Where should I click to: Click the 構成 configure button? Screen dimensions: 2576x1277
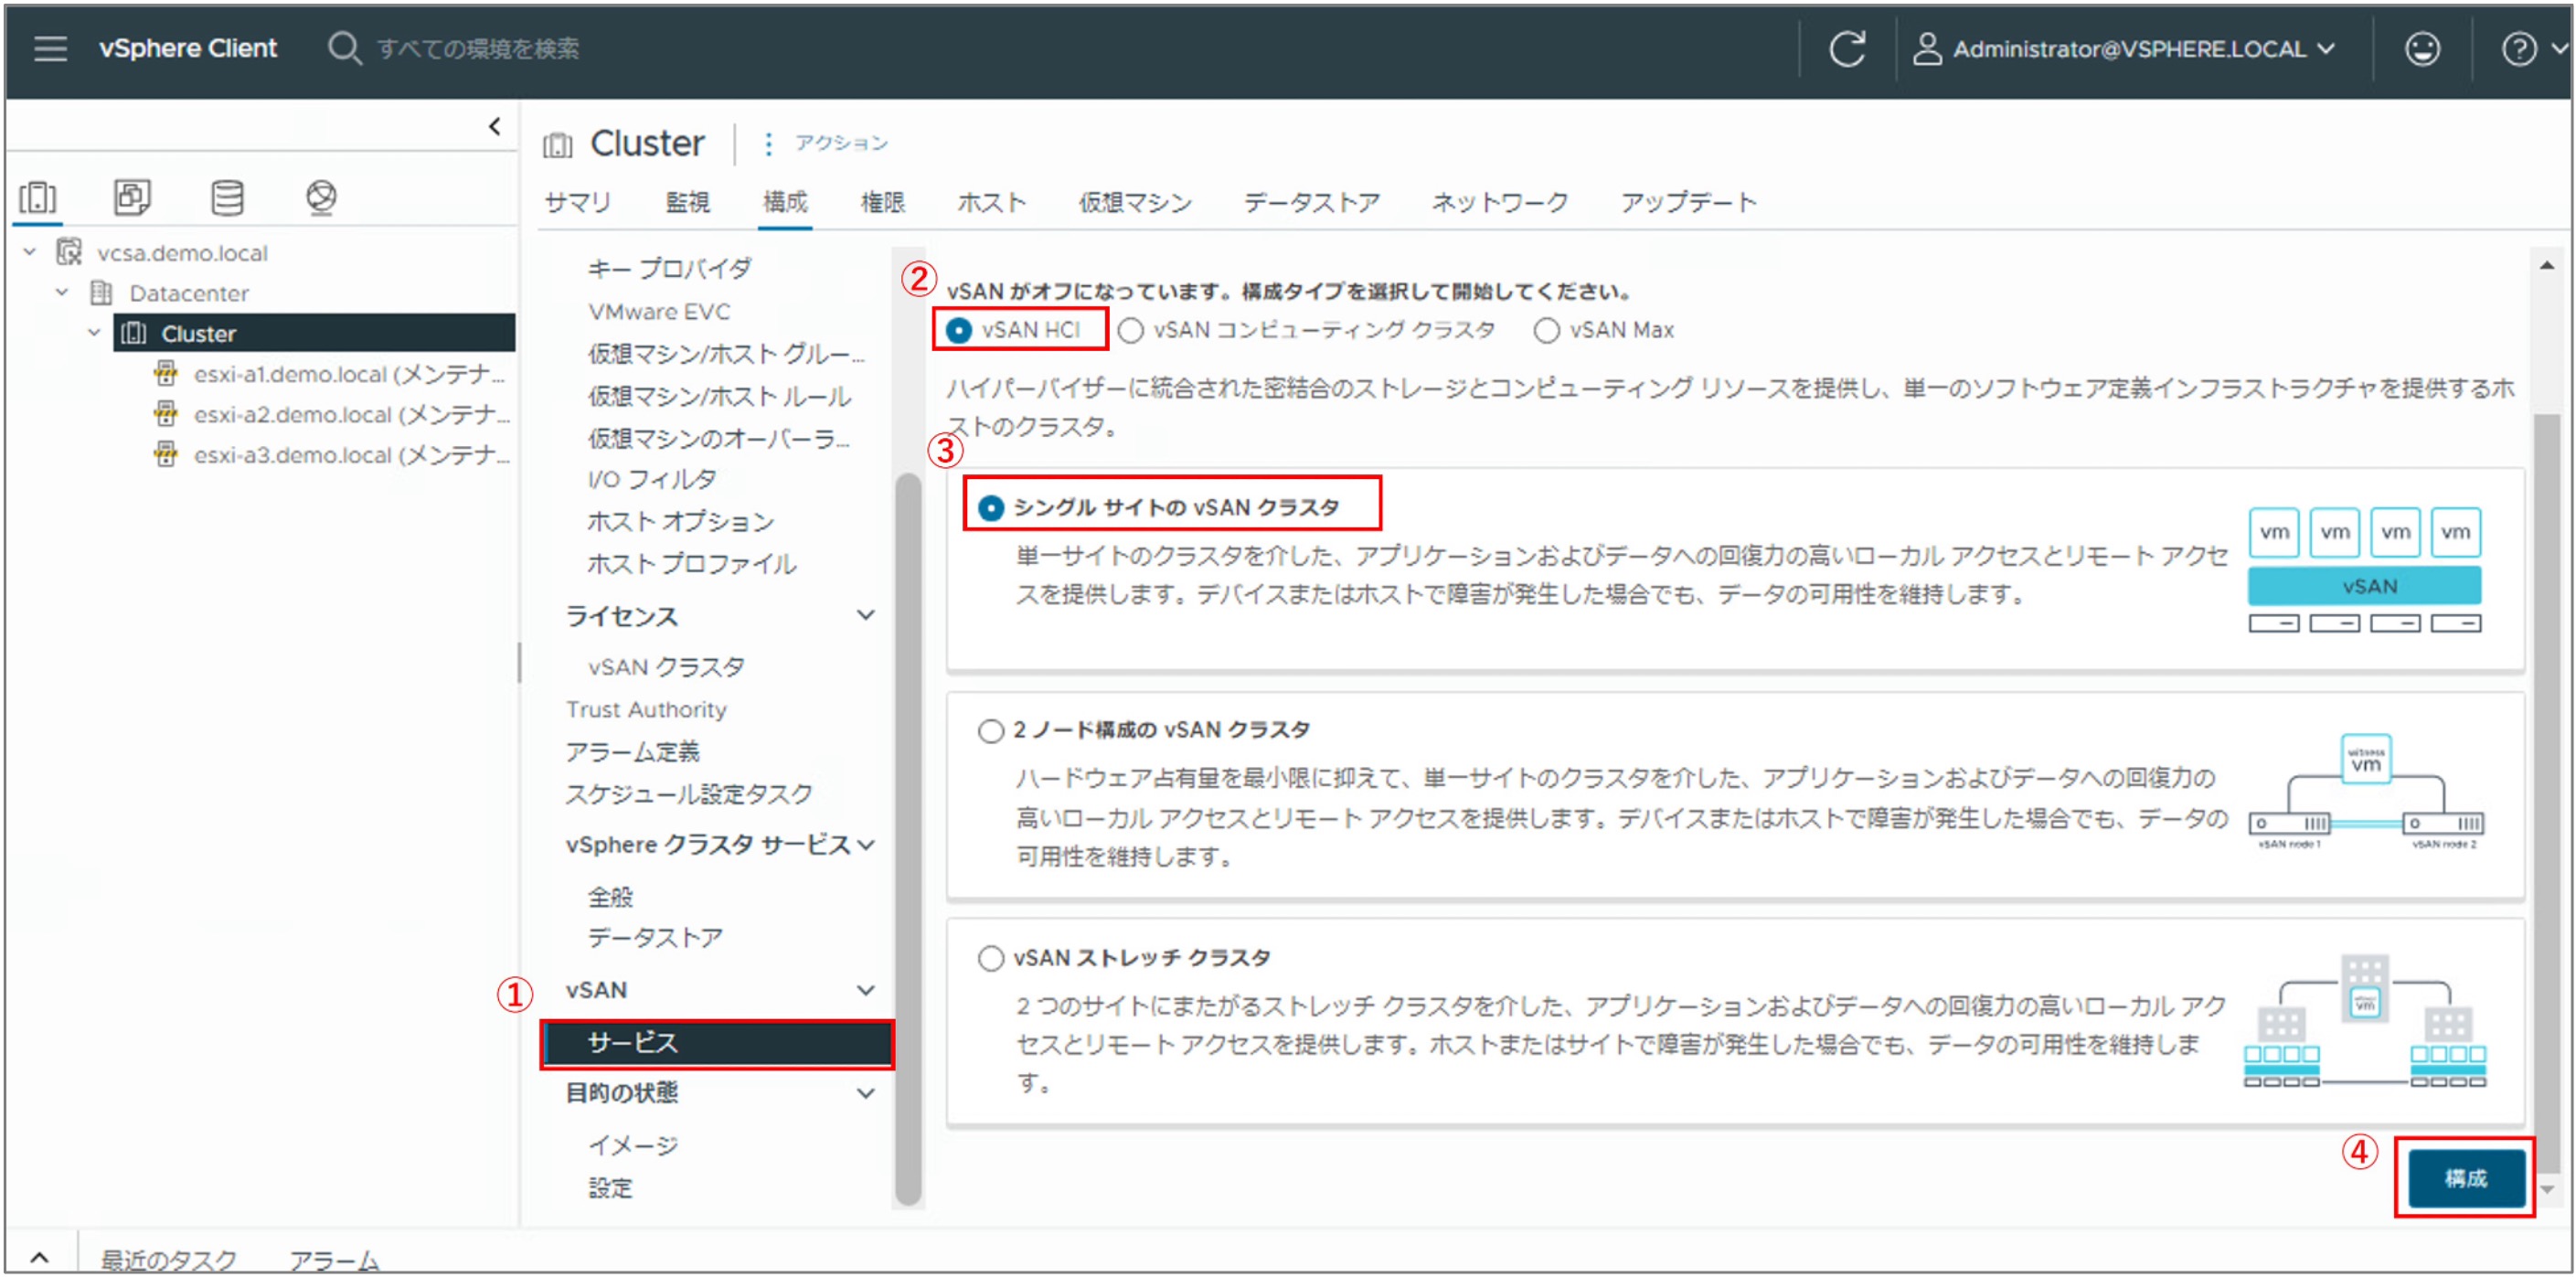click(2466, 1178)
